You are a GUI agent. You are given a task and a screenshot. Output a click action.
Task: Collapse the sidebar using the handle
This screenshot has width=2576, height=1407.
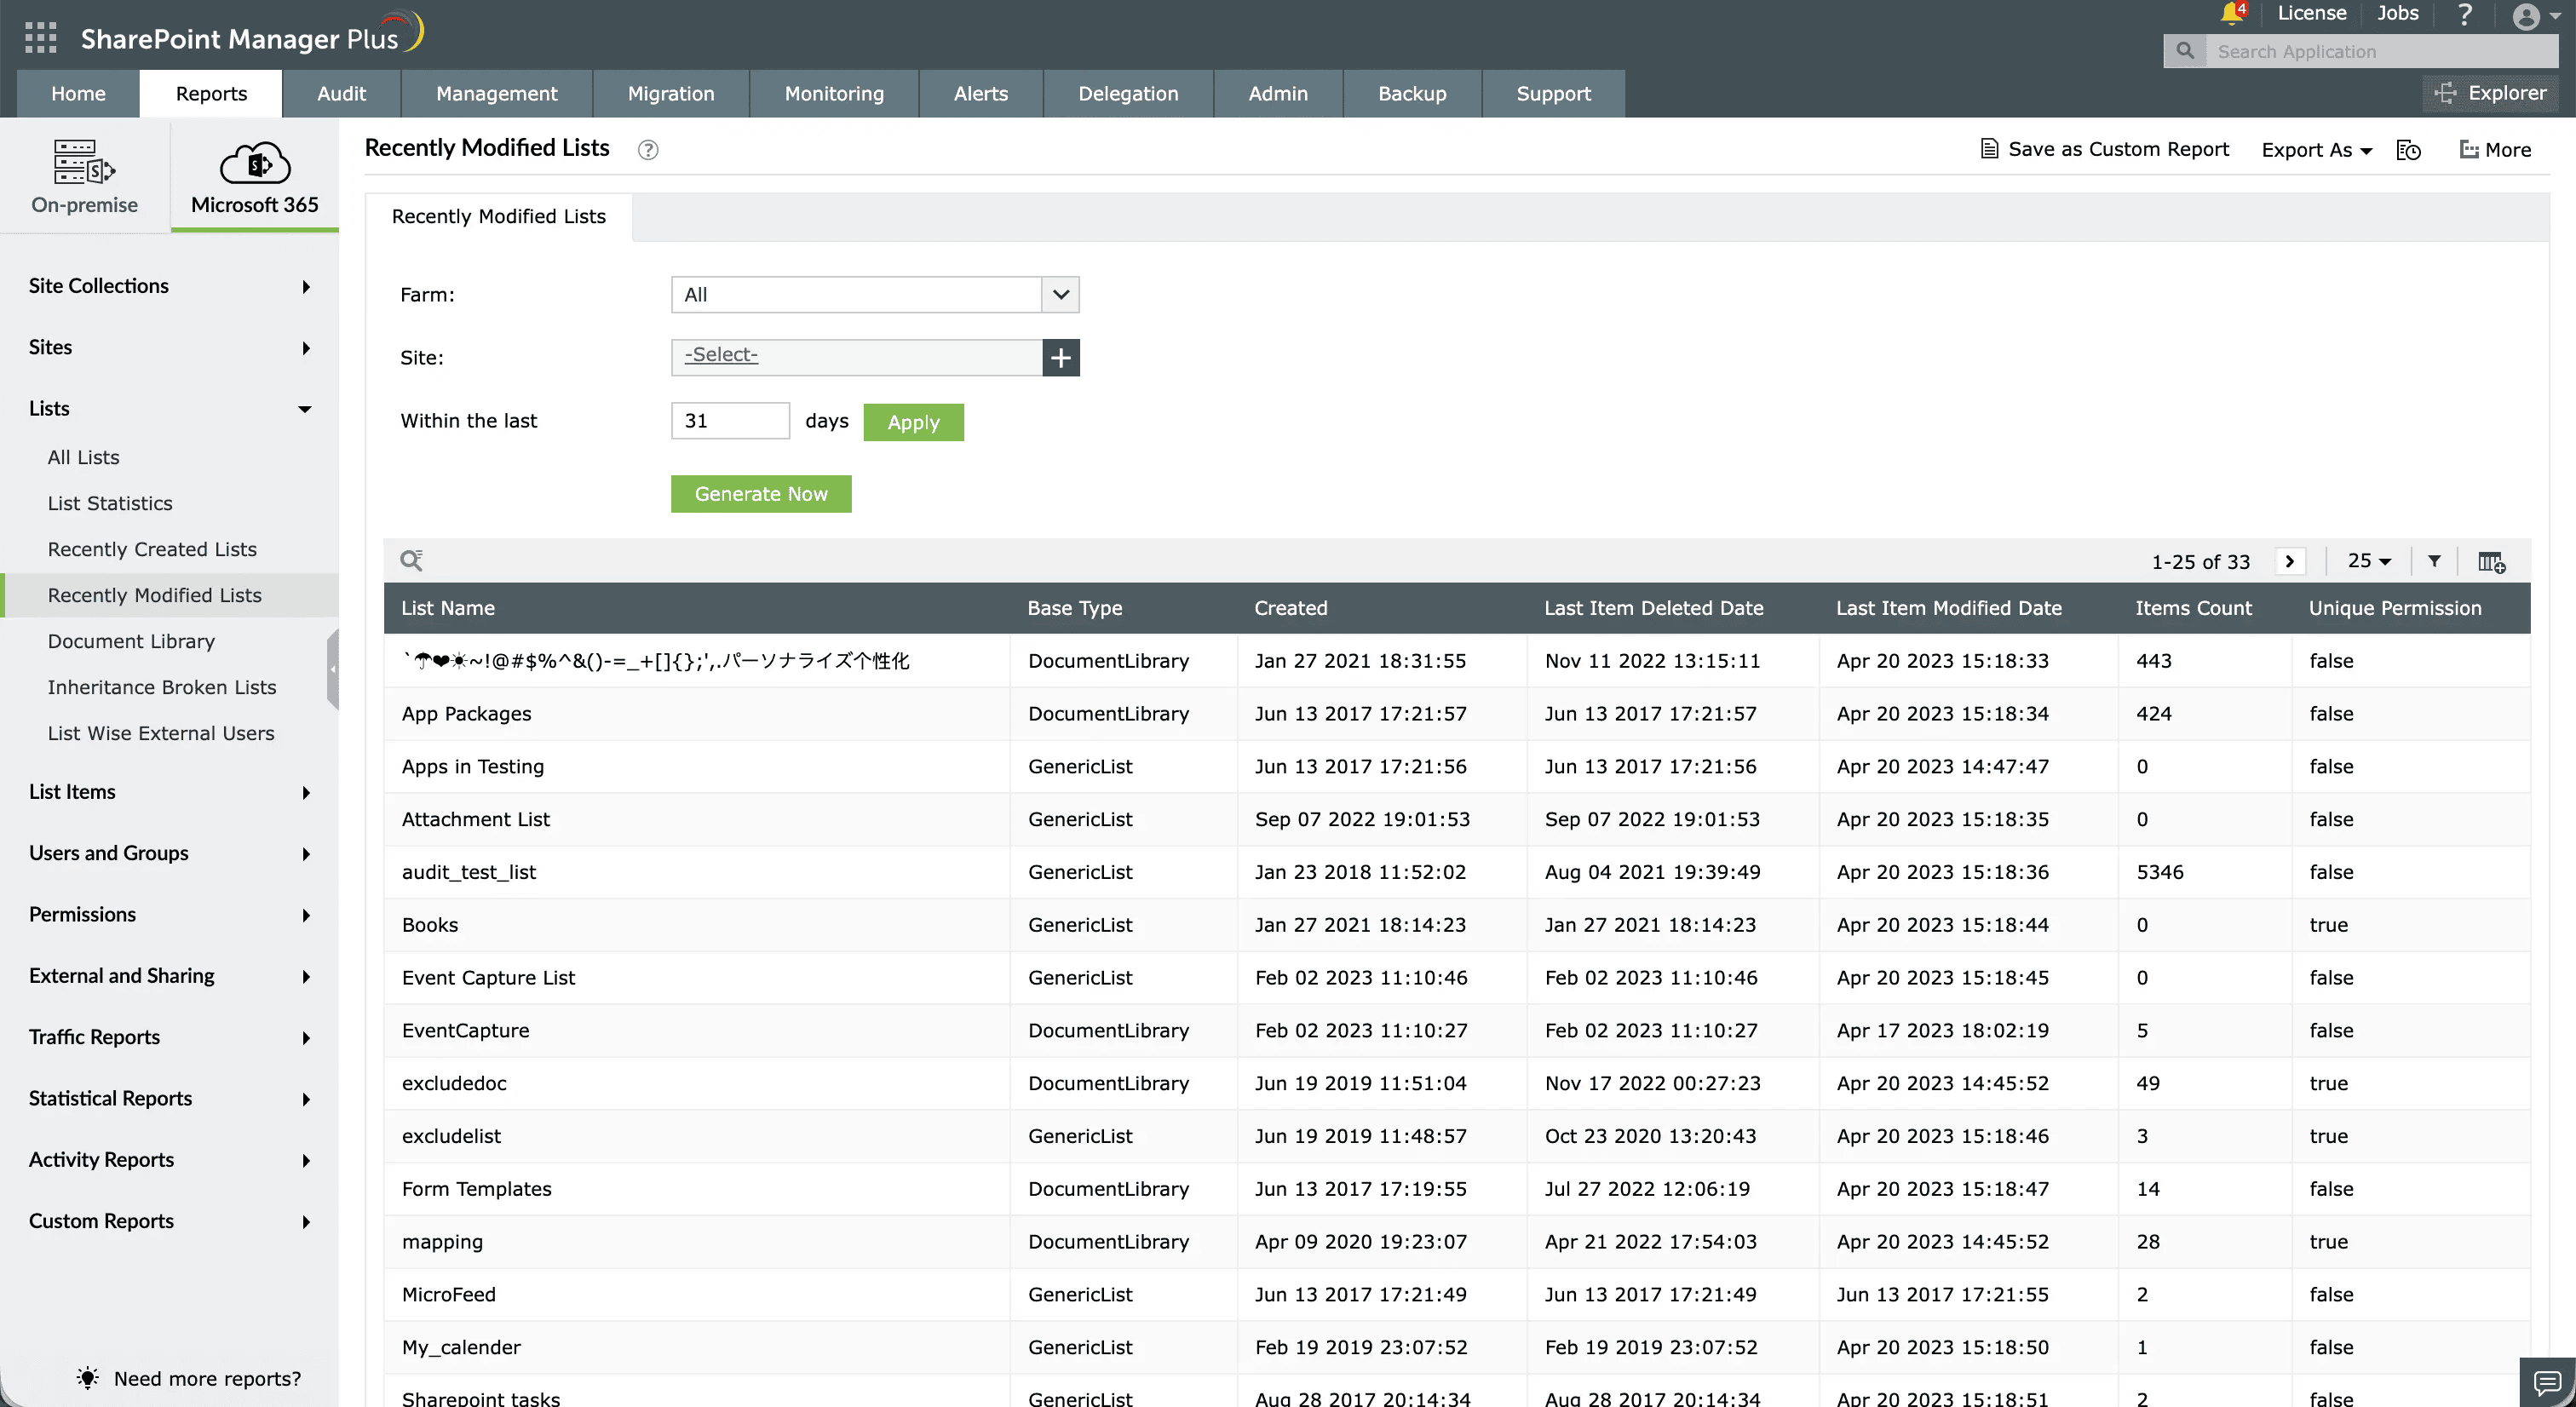click(333, 669)
